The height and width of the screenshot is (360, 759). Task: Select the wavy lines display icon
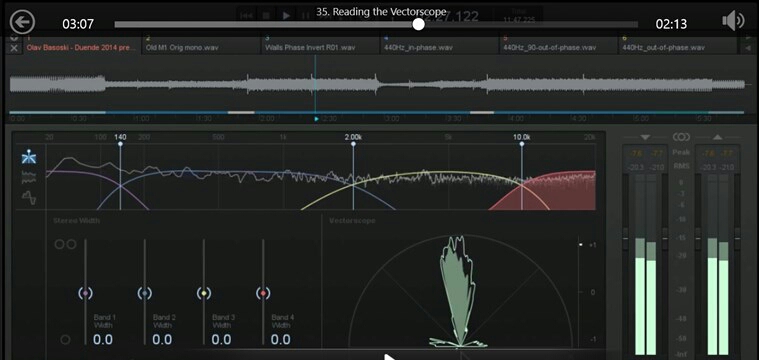(29, 178)
